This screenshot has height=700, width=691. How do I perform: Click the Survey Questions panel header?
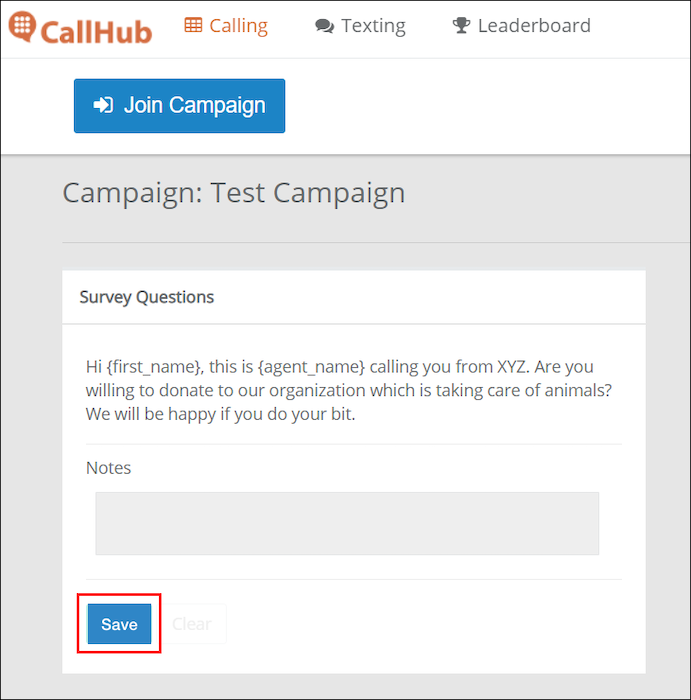click(147, 297)
